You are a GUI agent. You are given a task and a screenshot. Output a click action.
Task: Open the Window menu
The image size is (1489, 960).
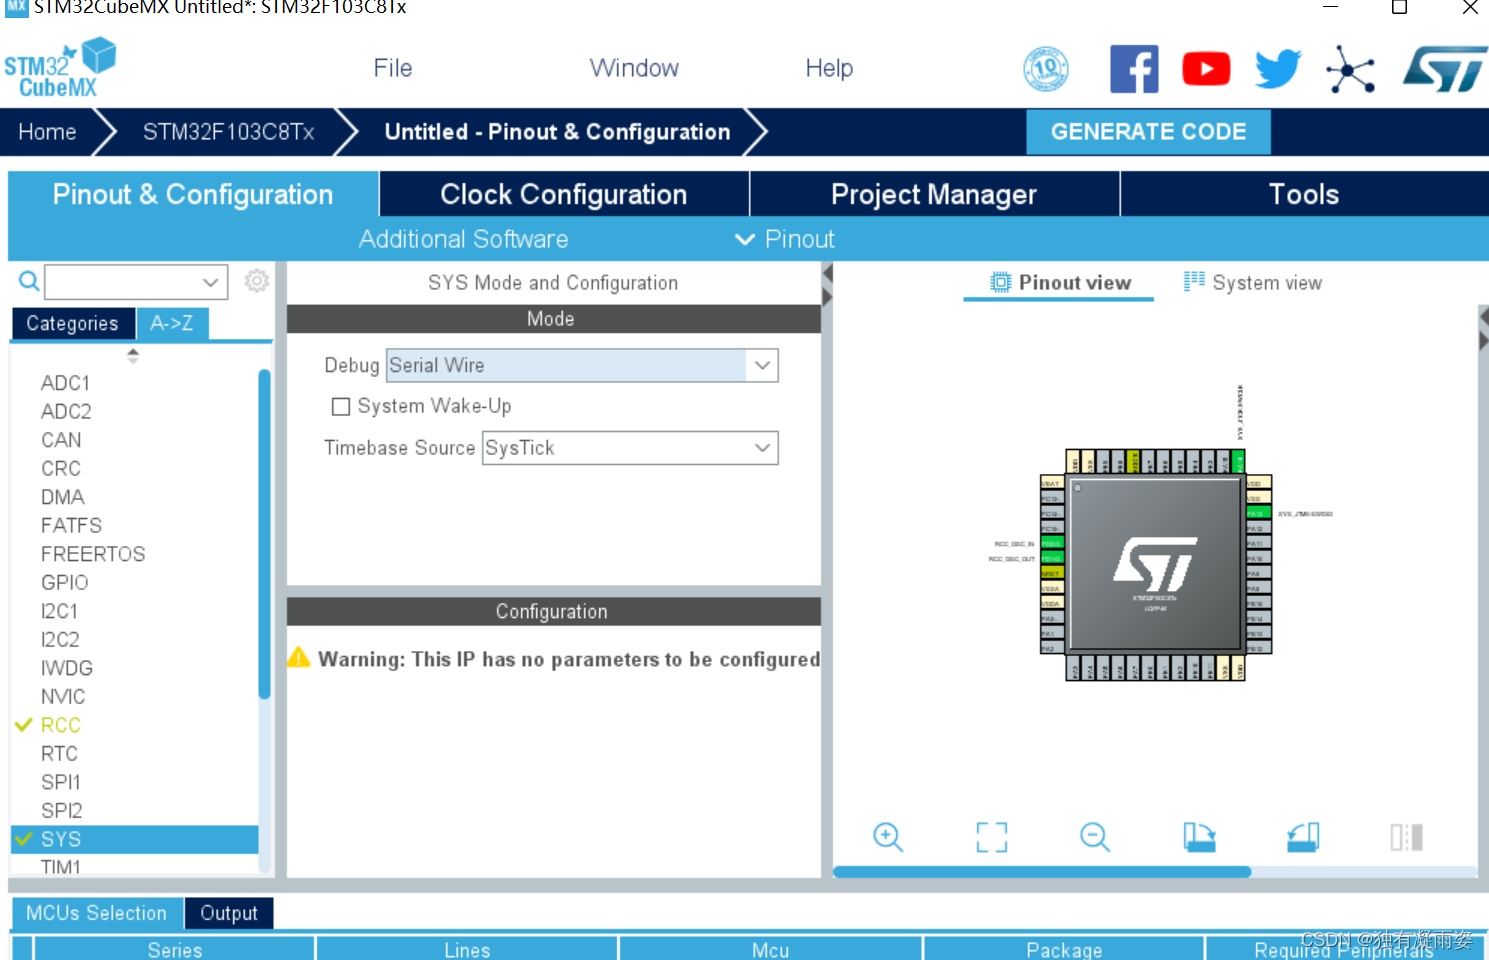(634, 68)
